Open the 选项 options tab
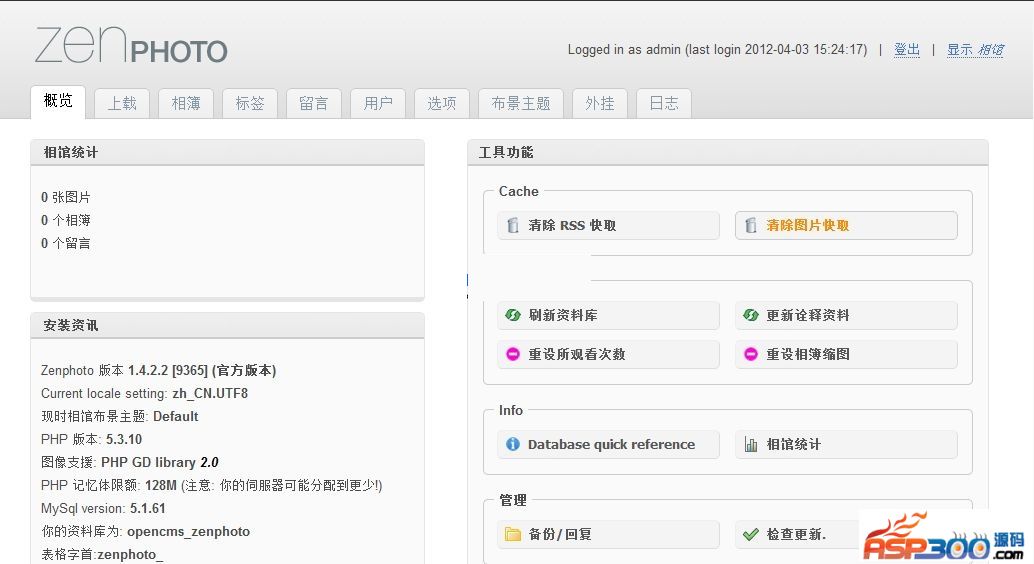 coord(442,103)
